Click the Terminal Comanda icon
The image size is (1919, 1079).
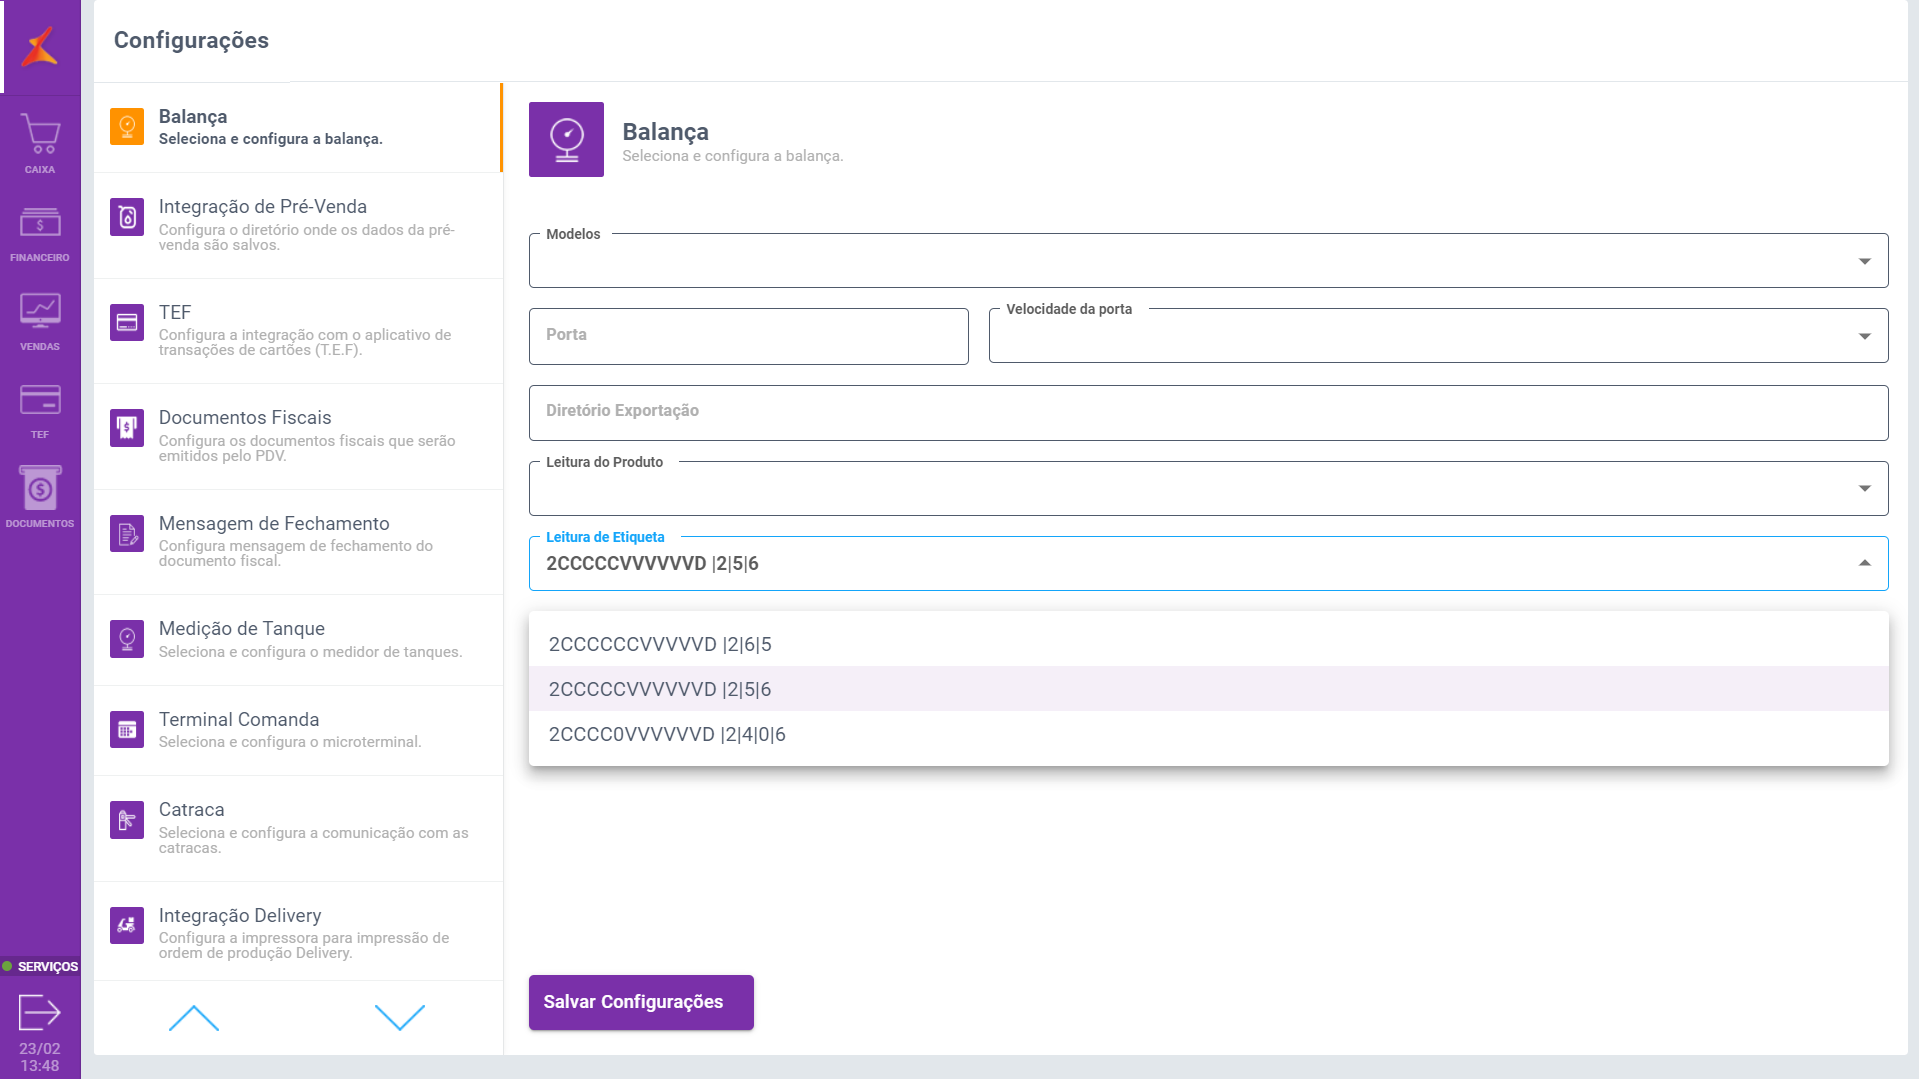(127, 730)
